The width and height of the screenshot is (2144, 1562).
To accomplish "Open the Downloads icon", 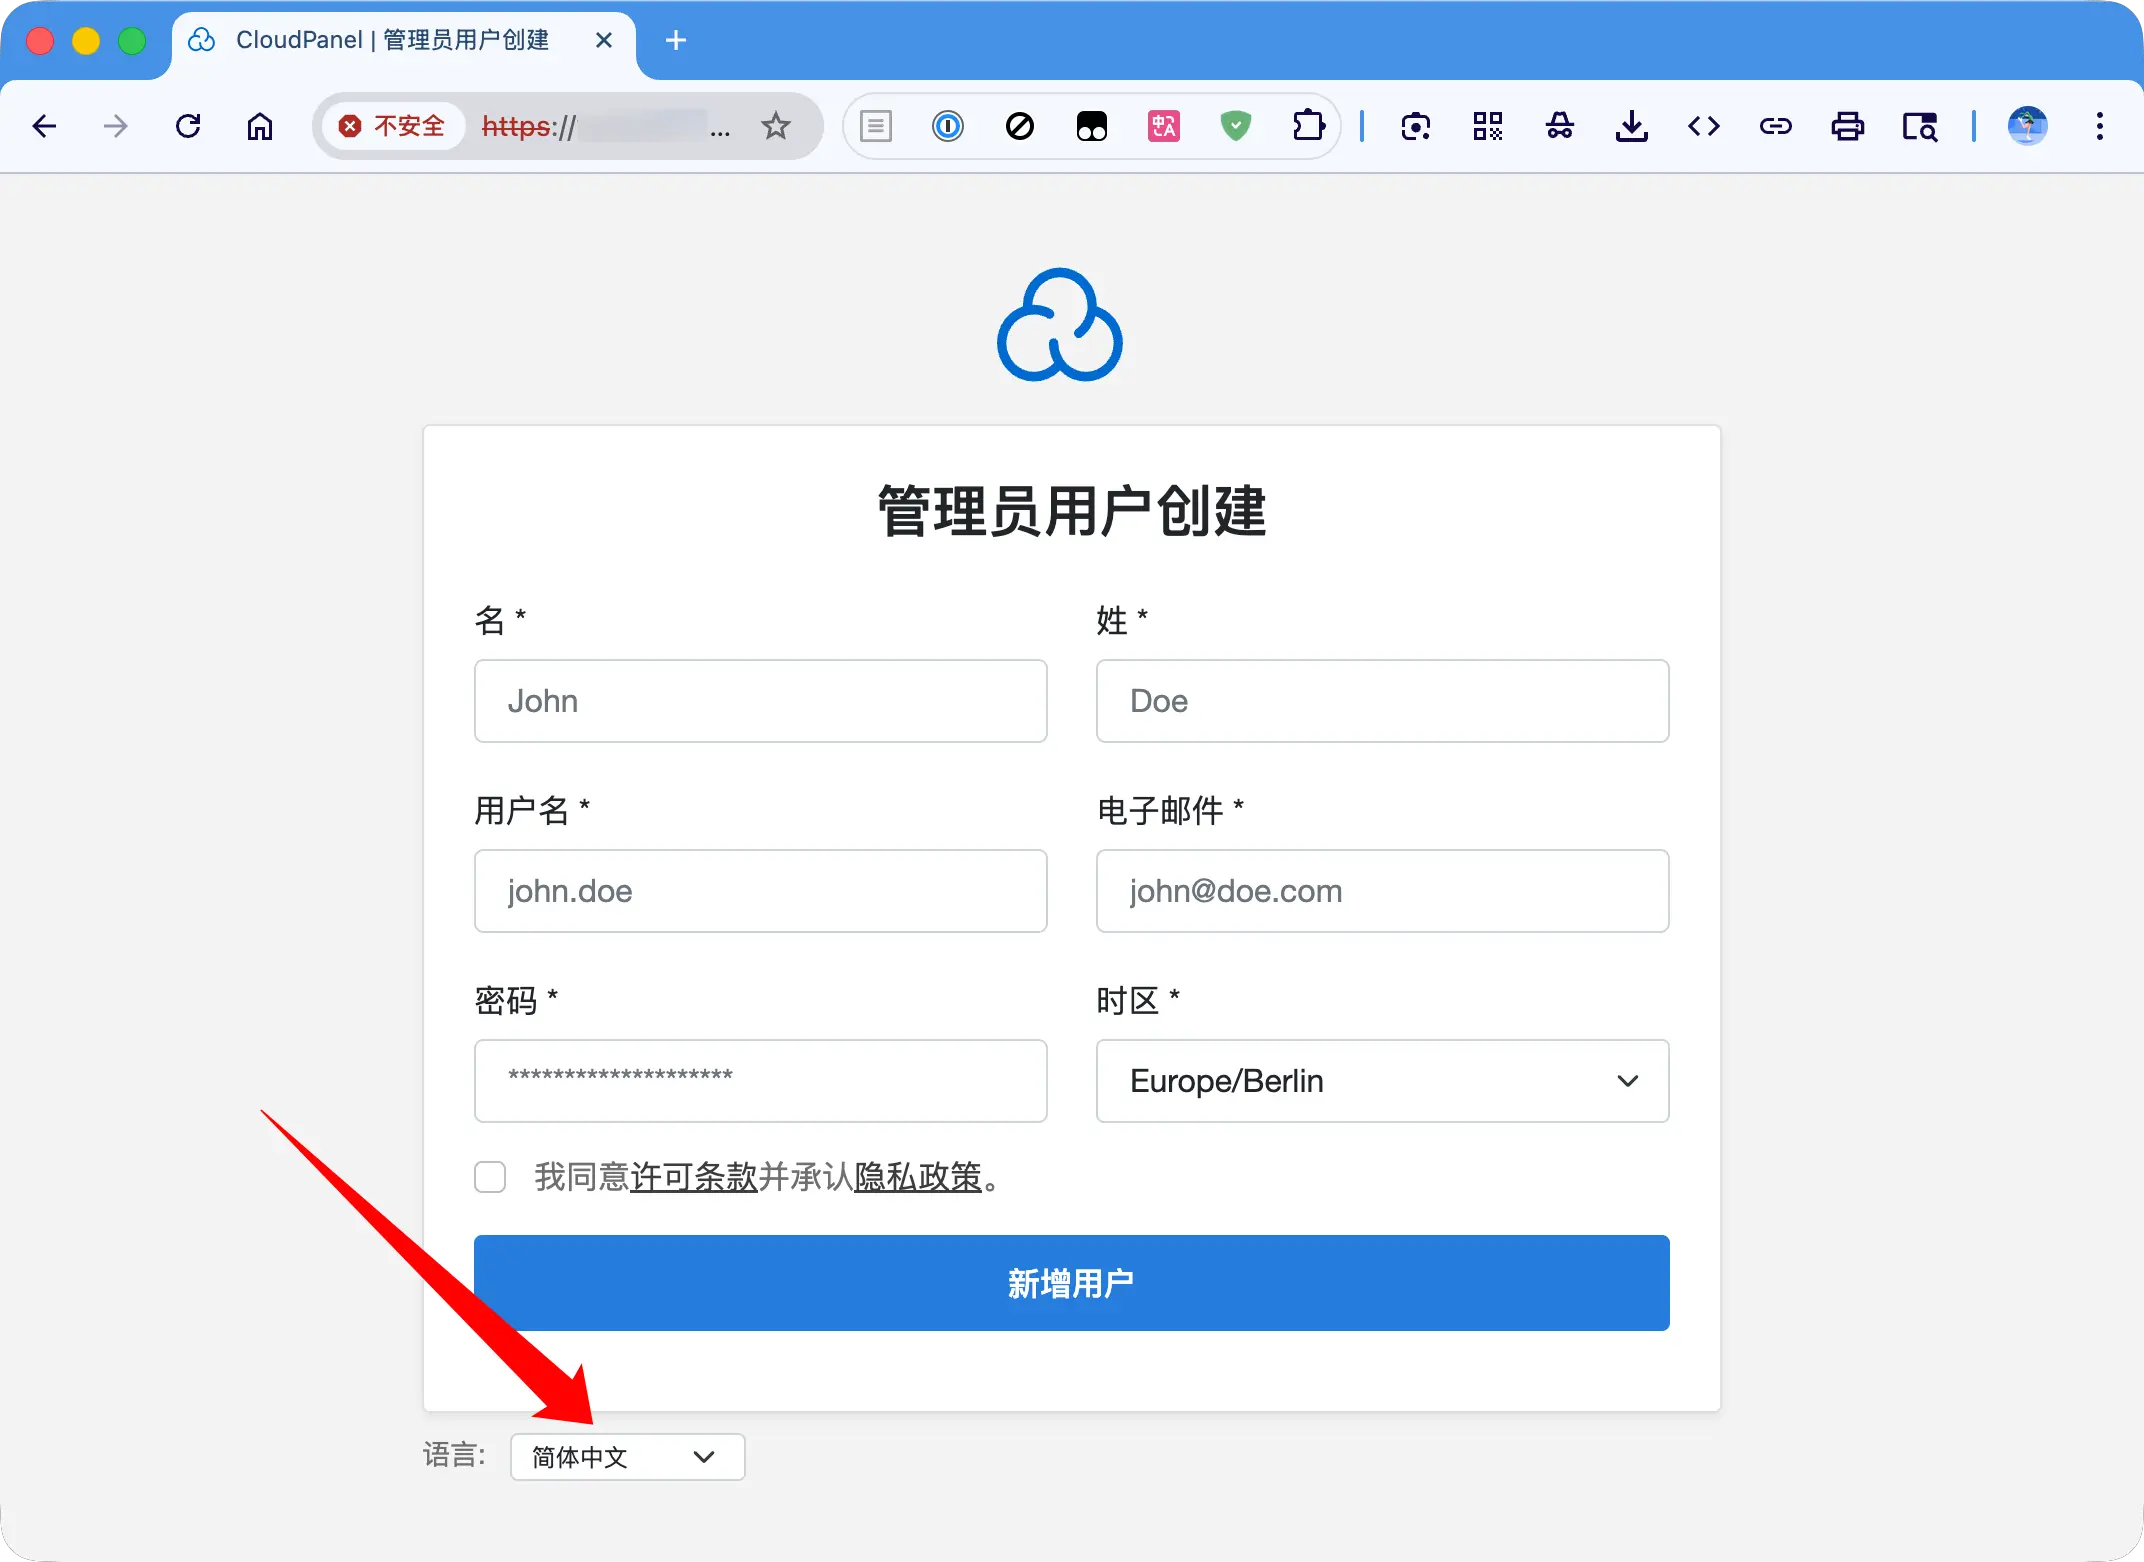I will pos(1632,126).
